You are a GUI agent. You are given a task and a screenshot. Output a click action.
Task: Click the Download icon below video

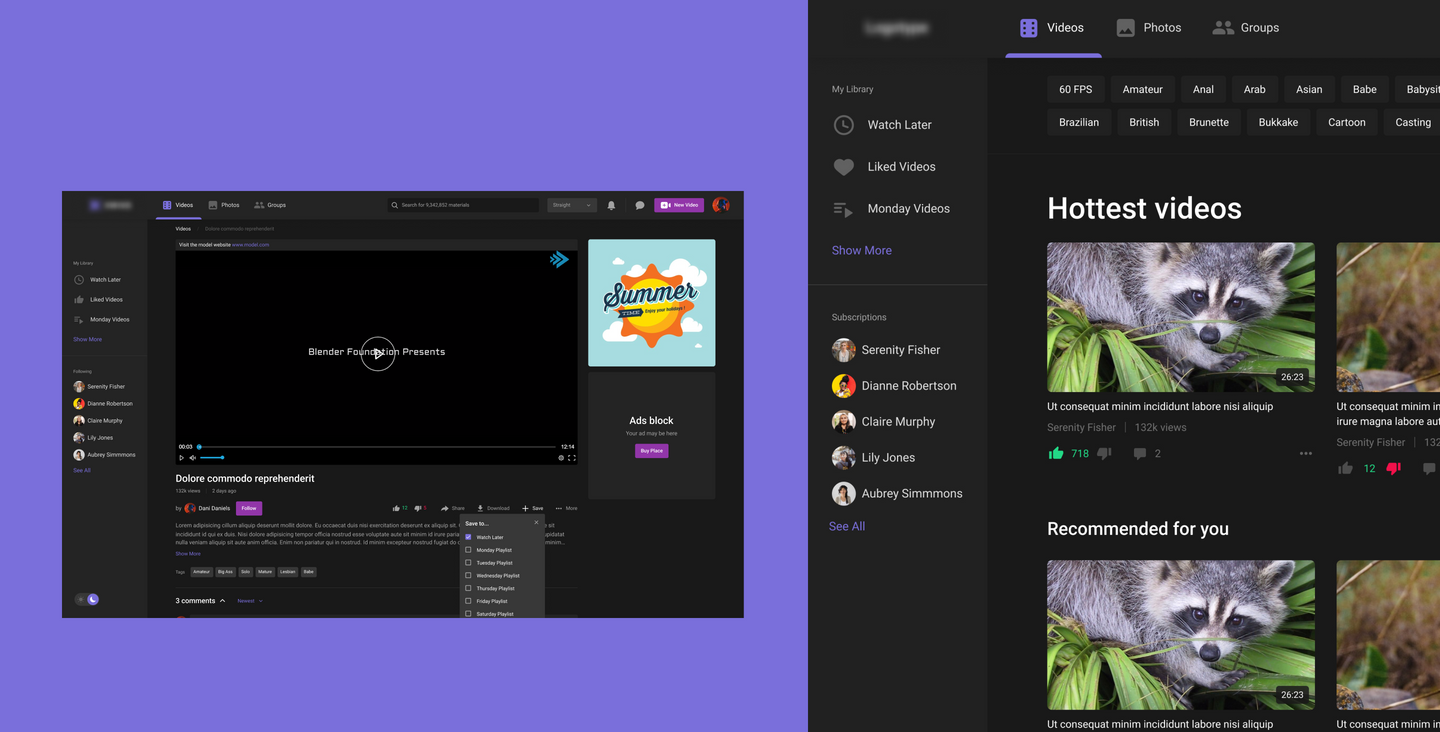click(x=480, y=508)
